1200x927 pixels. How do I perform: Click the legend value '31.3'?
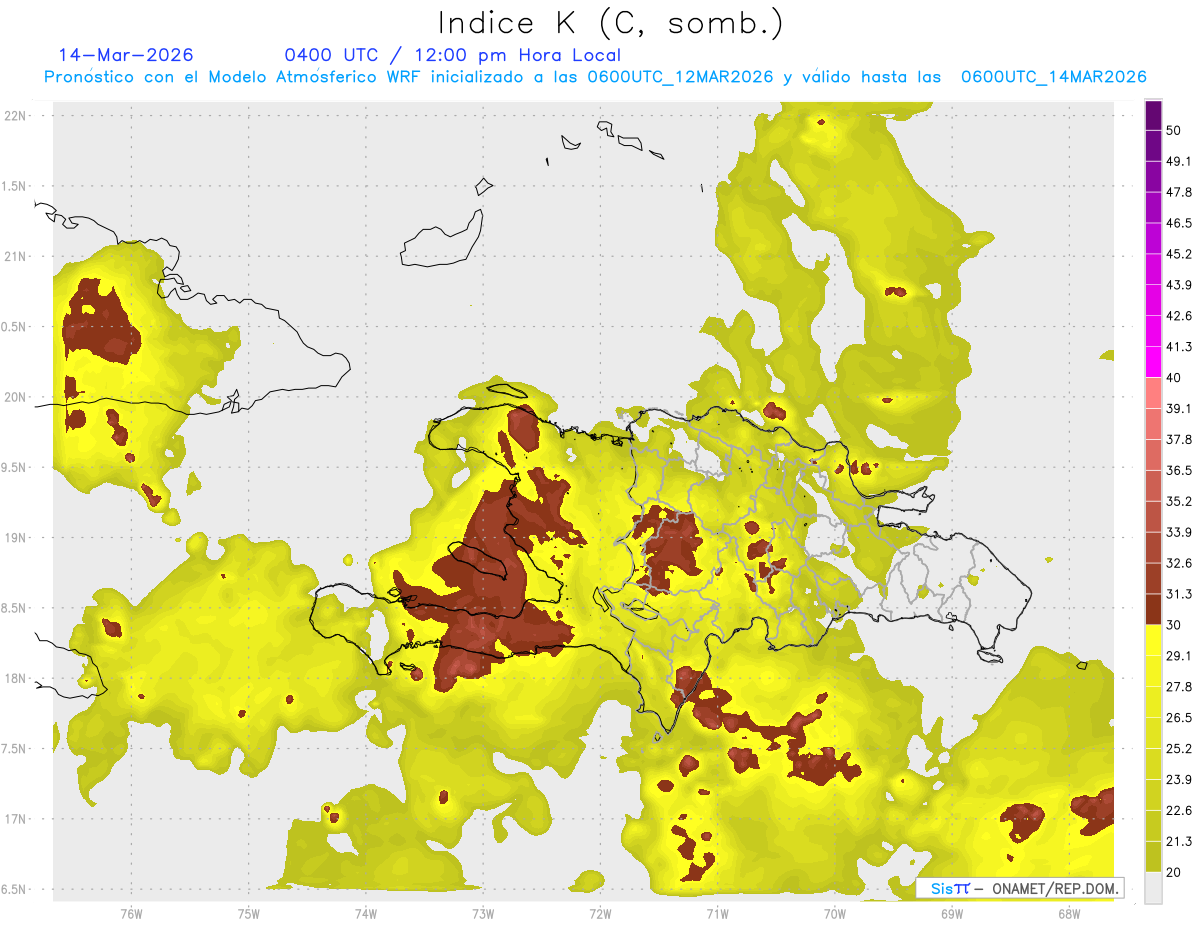[x=1179, y=594]
